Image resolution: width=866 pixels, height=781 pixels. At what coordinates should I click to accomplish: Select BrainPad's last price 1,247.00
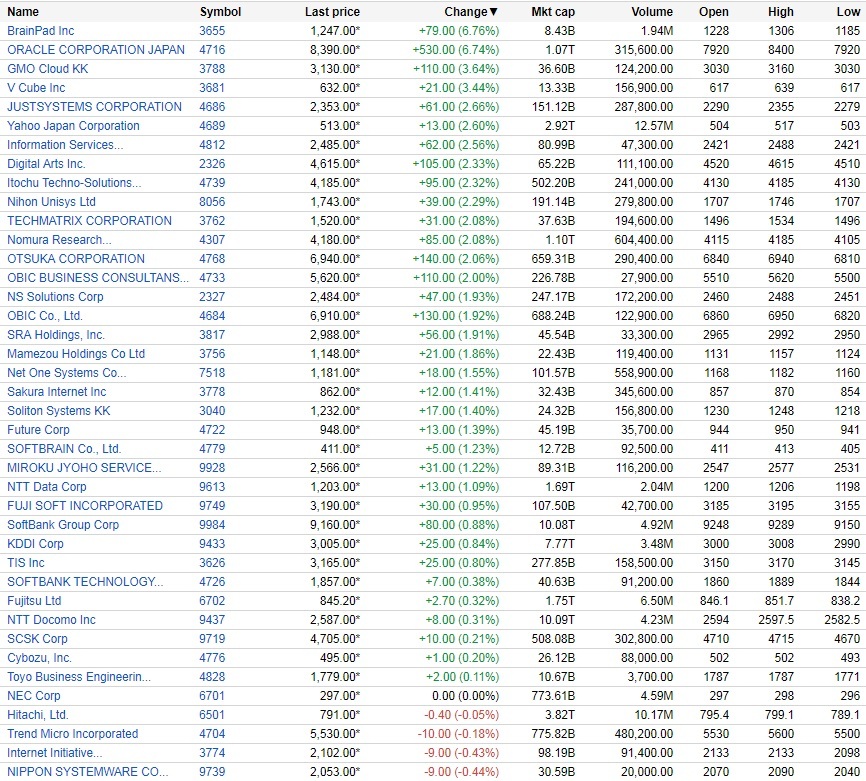335,31
